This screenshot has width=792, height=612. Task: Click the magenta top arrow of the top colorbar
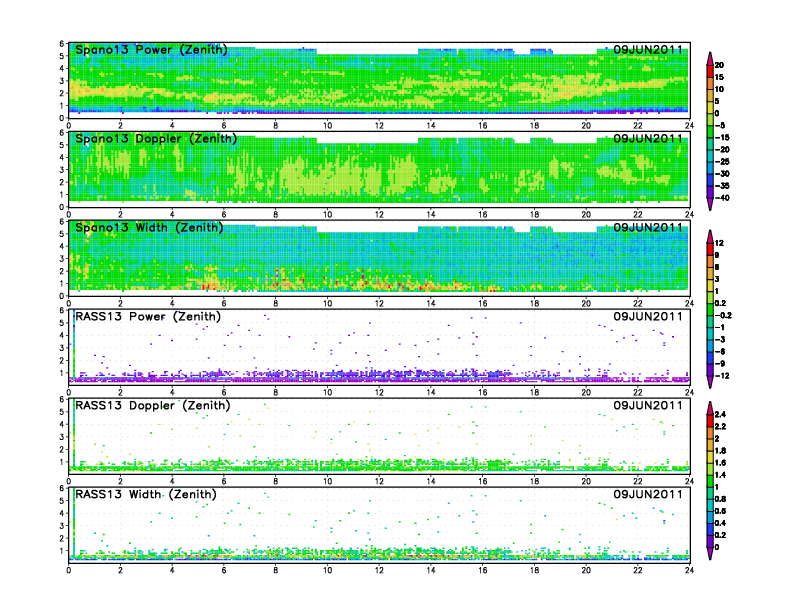pos(710,59)
